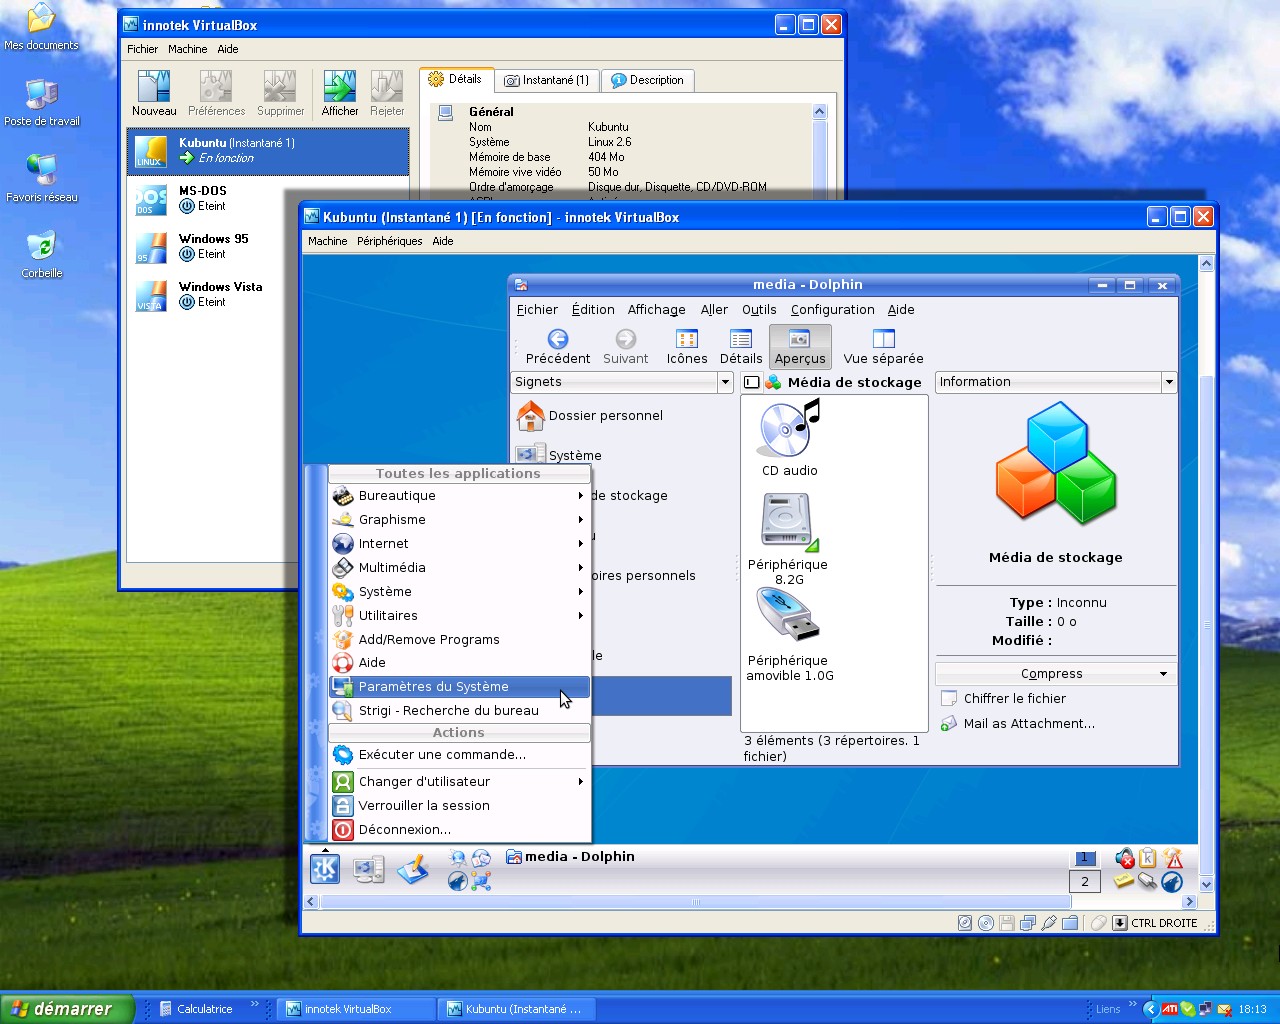Expand Changer d'utilisateur submenu
Screen dimensions: 1280x1024
459,782
